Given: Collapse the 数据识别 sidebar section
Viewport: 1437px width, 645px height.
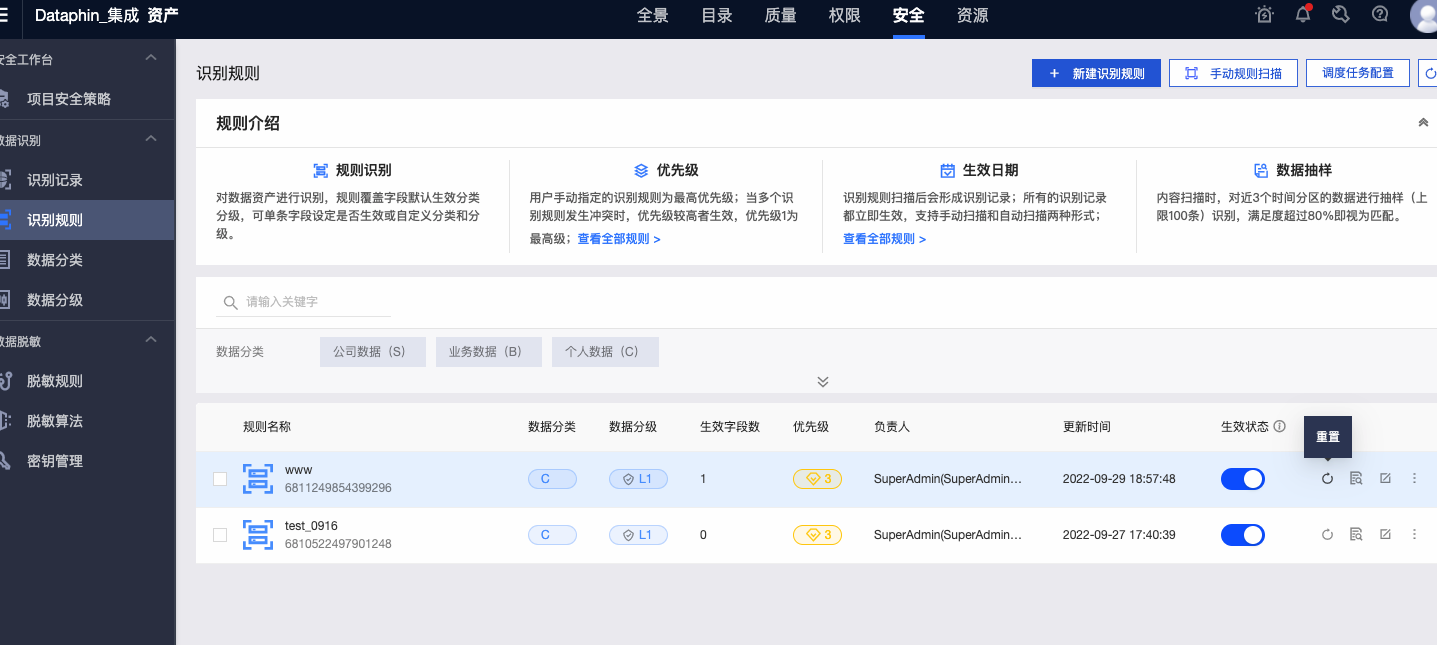Looking at the screenshot, I should [x=150, y=140].
